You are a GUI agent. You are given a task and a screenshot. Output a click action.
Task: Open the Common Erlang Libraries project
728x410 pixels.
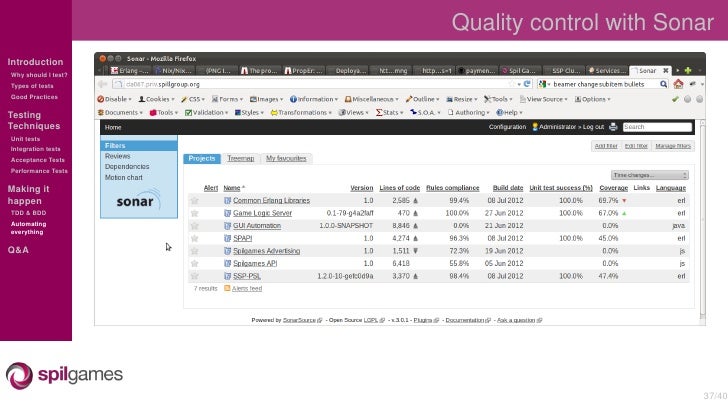click(x=271, y=201)
